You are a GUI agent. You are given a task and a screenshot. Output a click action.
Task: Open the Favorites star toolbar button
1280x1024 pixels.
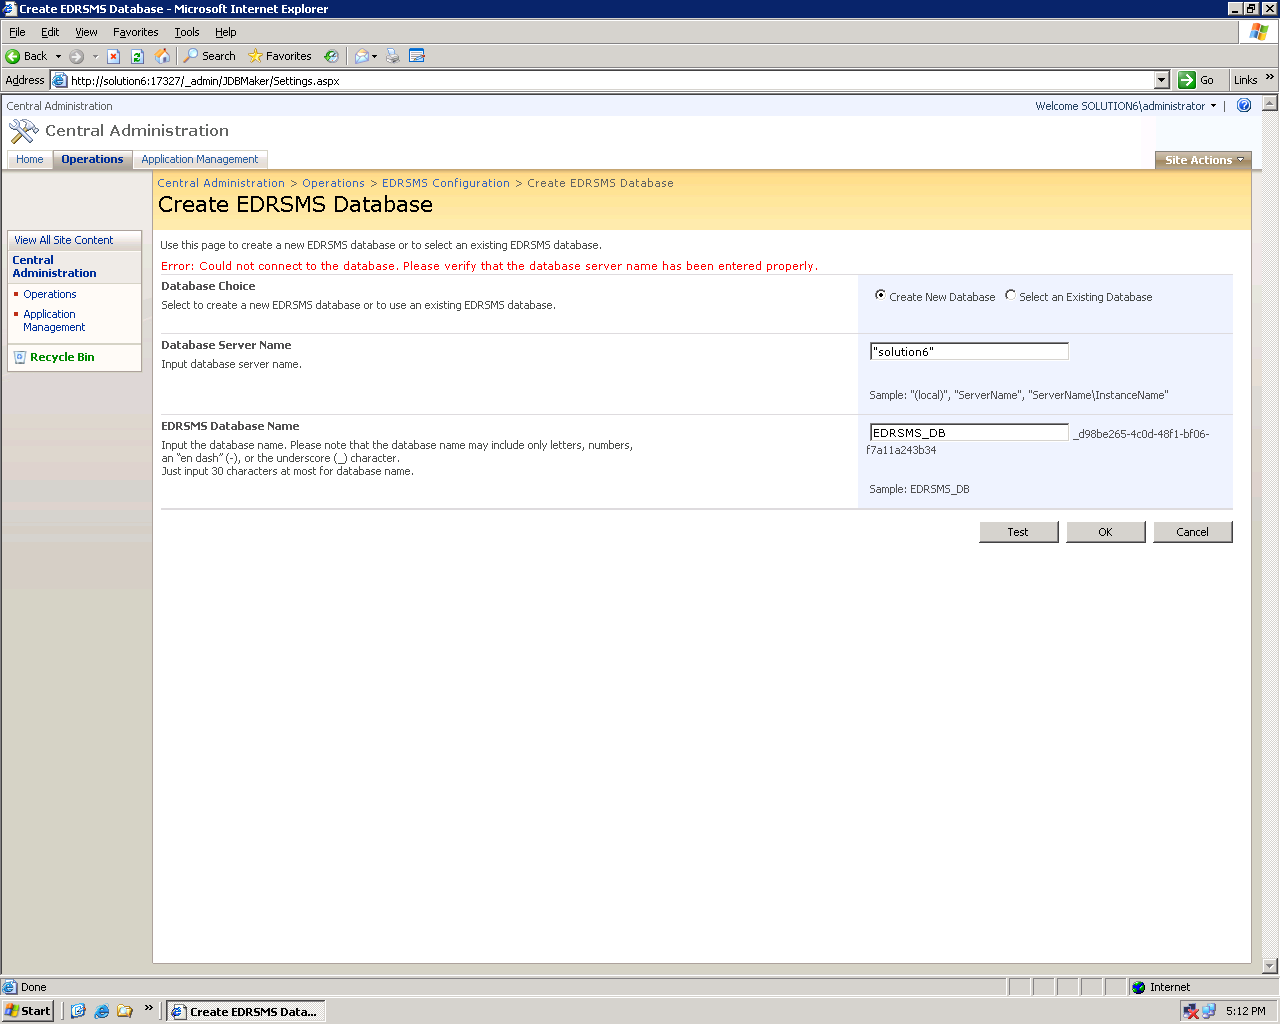click(x=280, y=56)
